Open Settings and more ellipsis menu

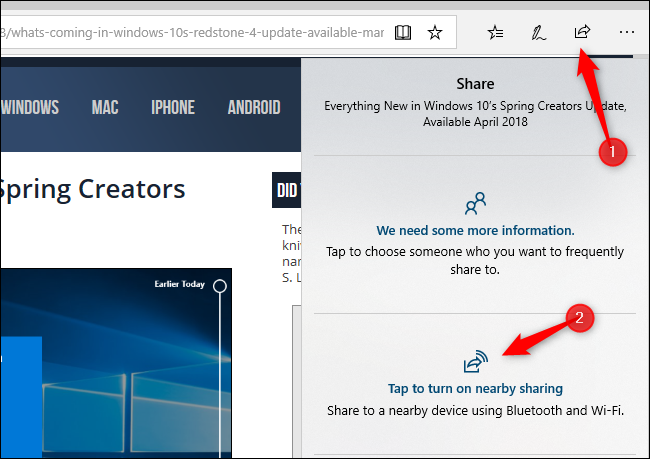(x=626, y=32)
